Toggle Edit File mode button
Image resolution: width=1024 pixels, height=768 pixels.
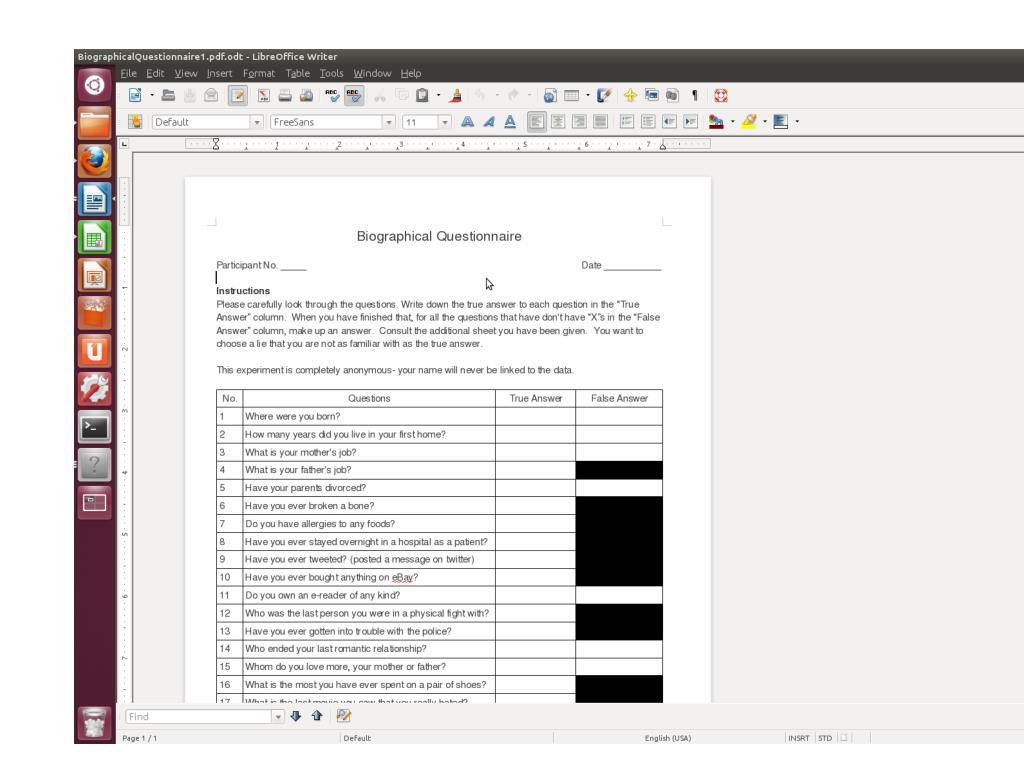pyautogui.click(x=238, y=96)
